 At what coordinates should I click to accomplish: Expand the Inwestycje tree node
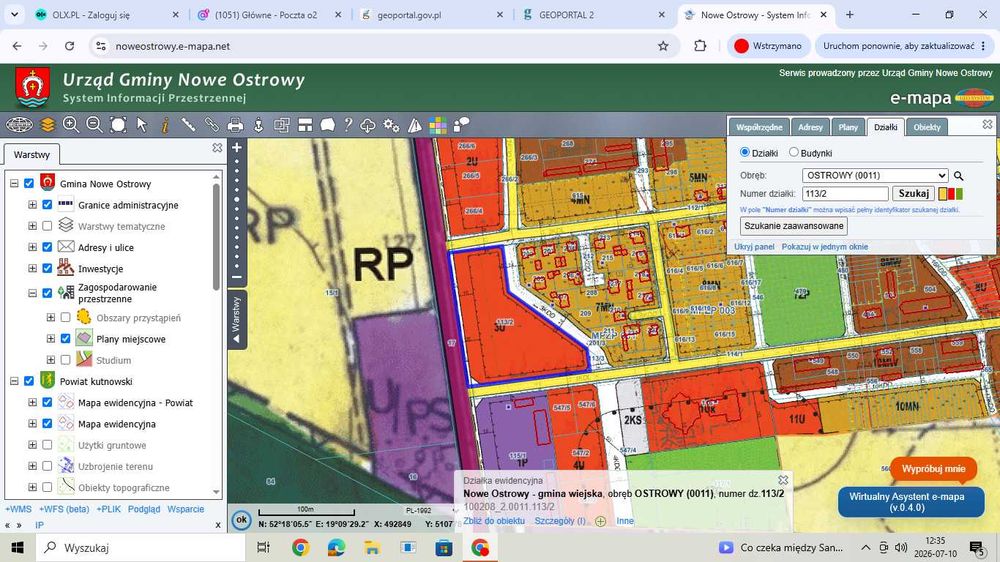pyautogui.click(x=33, y=269)
